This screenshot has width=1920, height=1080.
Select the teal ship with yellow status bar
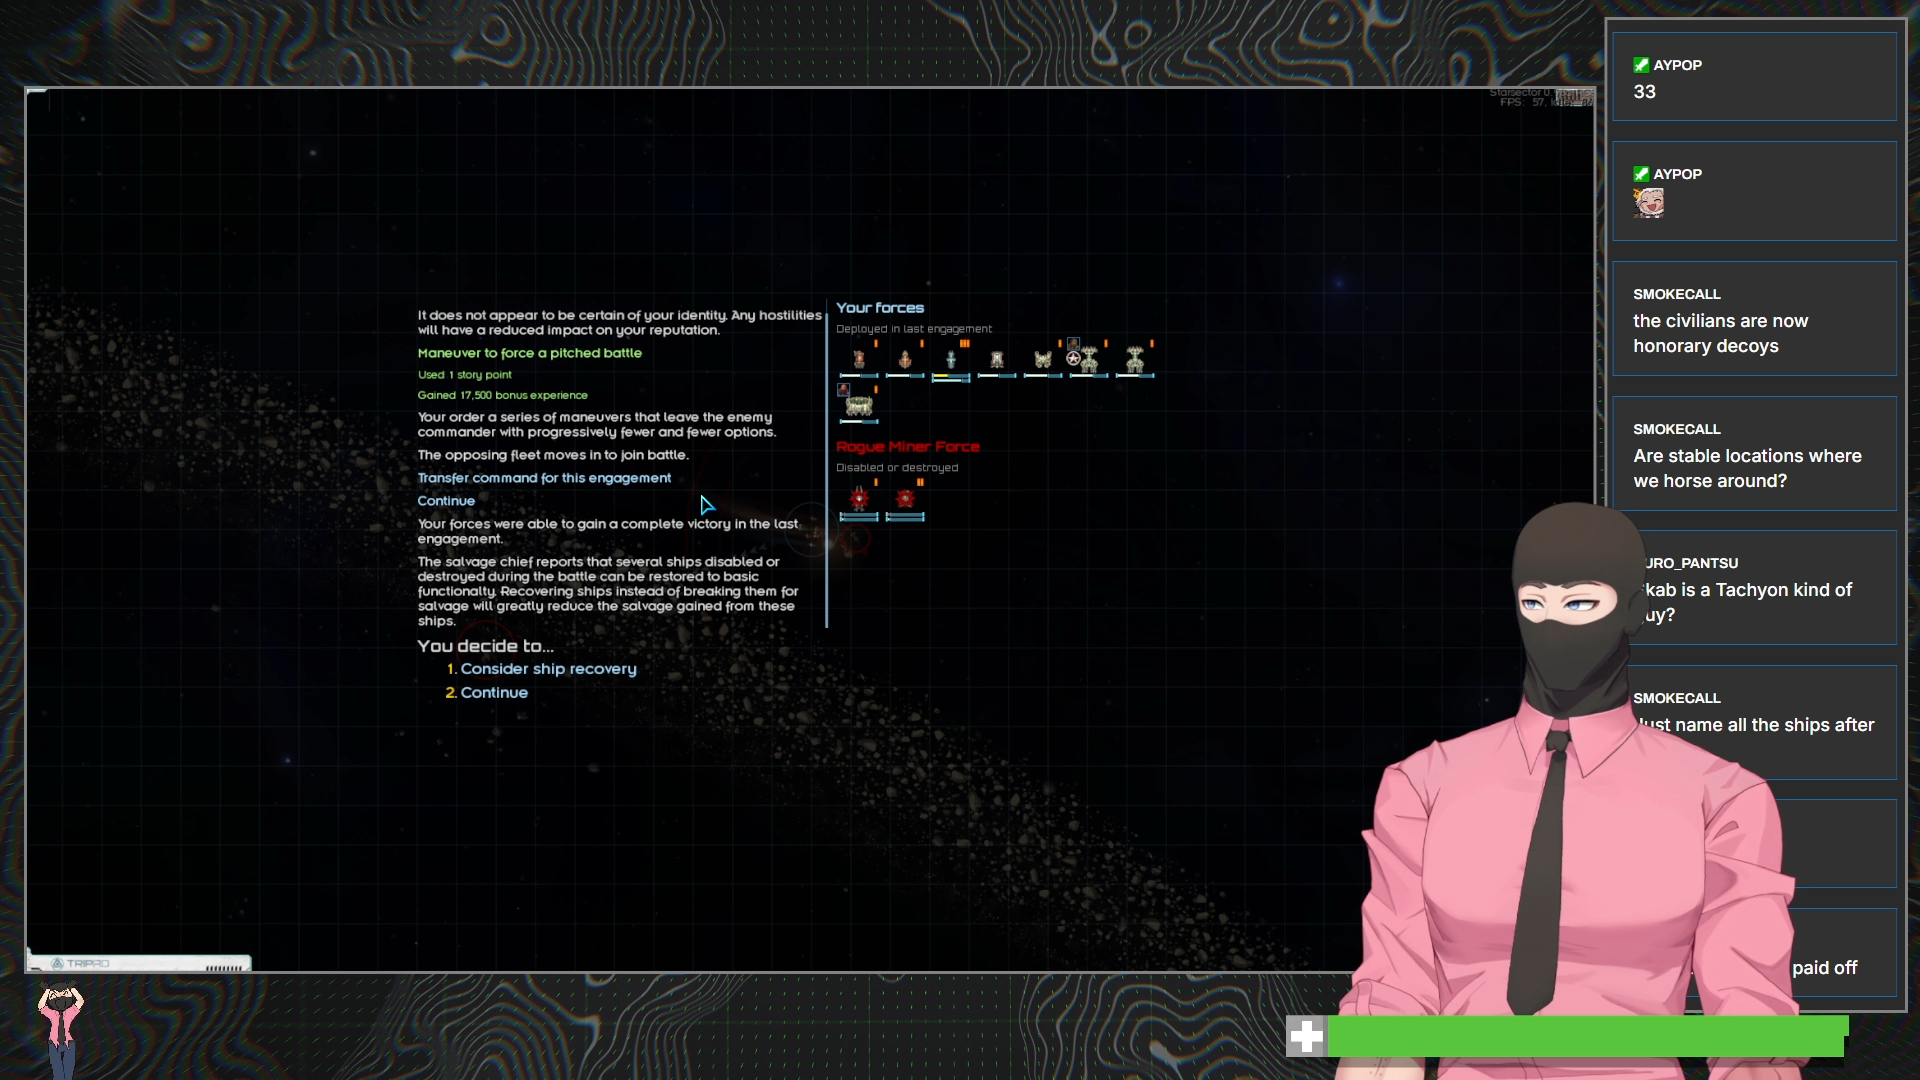pyautogui.click(x=950, y=360)
